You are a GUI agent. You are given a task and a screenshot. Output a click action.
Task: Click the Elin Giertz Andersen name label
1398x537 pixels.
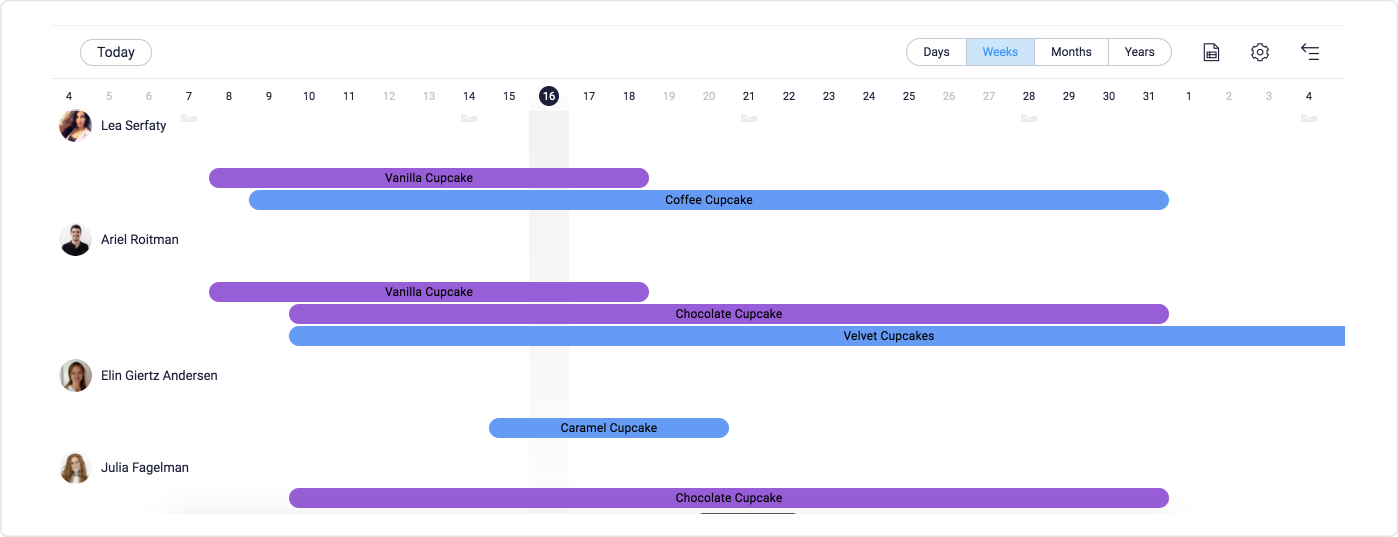coord(159,376)
